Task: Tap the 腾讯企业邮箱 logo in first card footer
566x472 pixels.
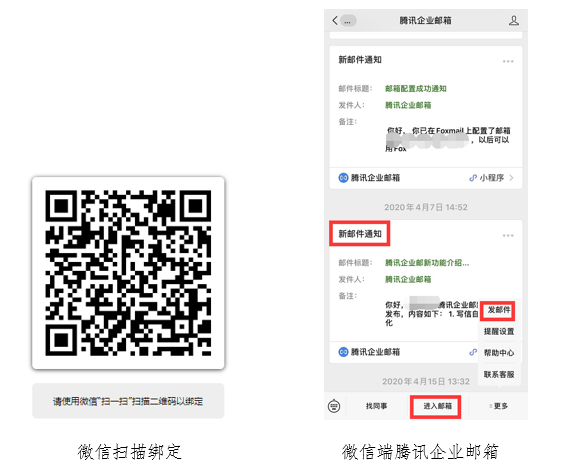Action: [343, 178]
